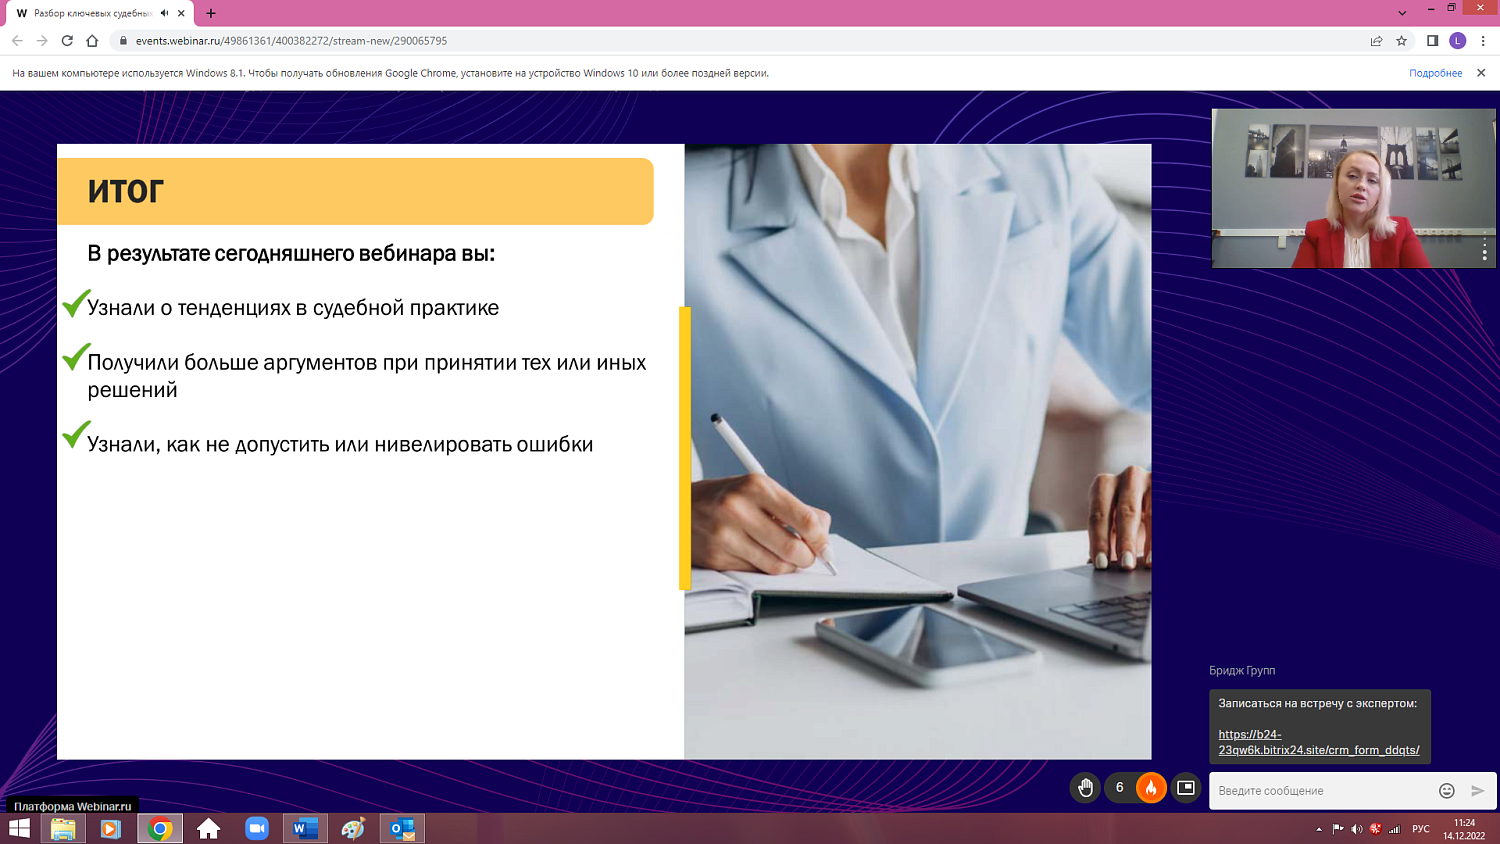Image resolution: width=1500 pixels, height=844 pixels.
Task: Open the presenter video three-dot menu
Action: [x=1484, y=249]
